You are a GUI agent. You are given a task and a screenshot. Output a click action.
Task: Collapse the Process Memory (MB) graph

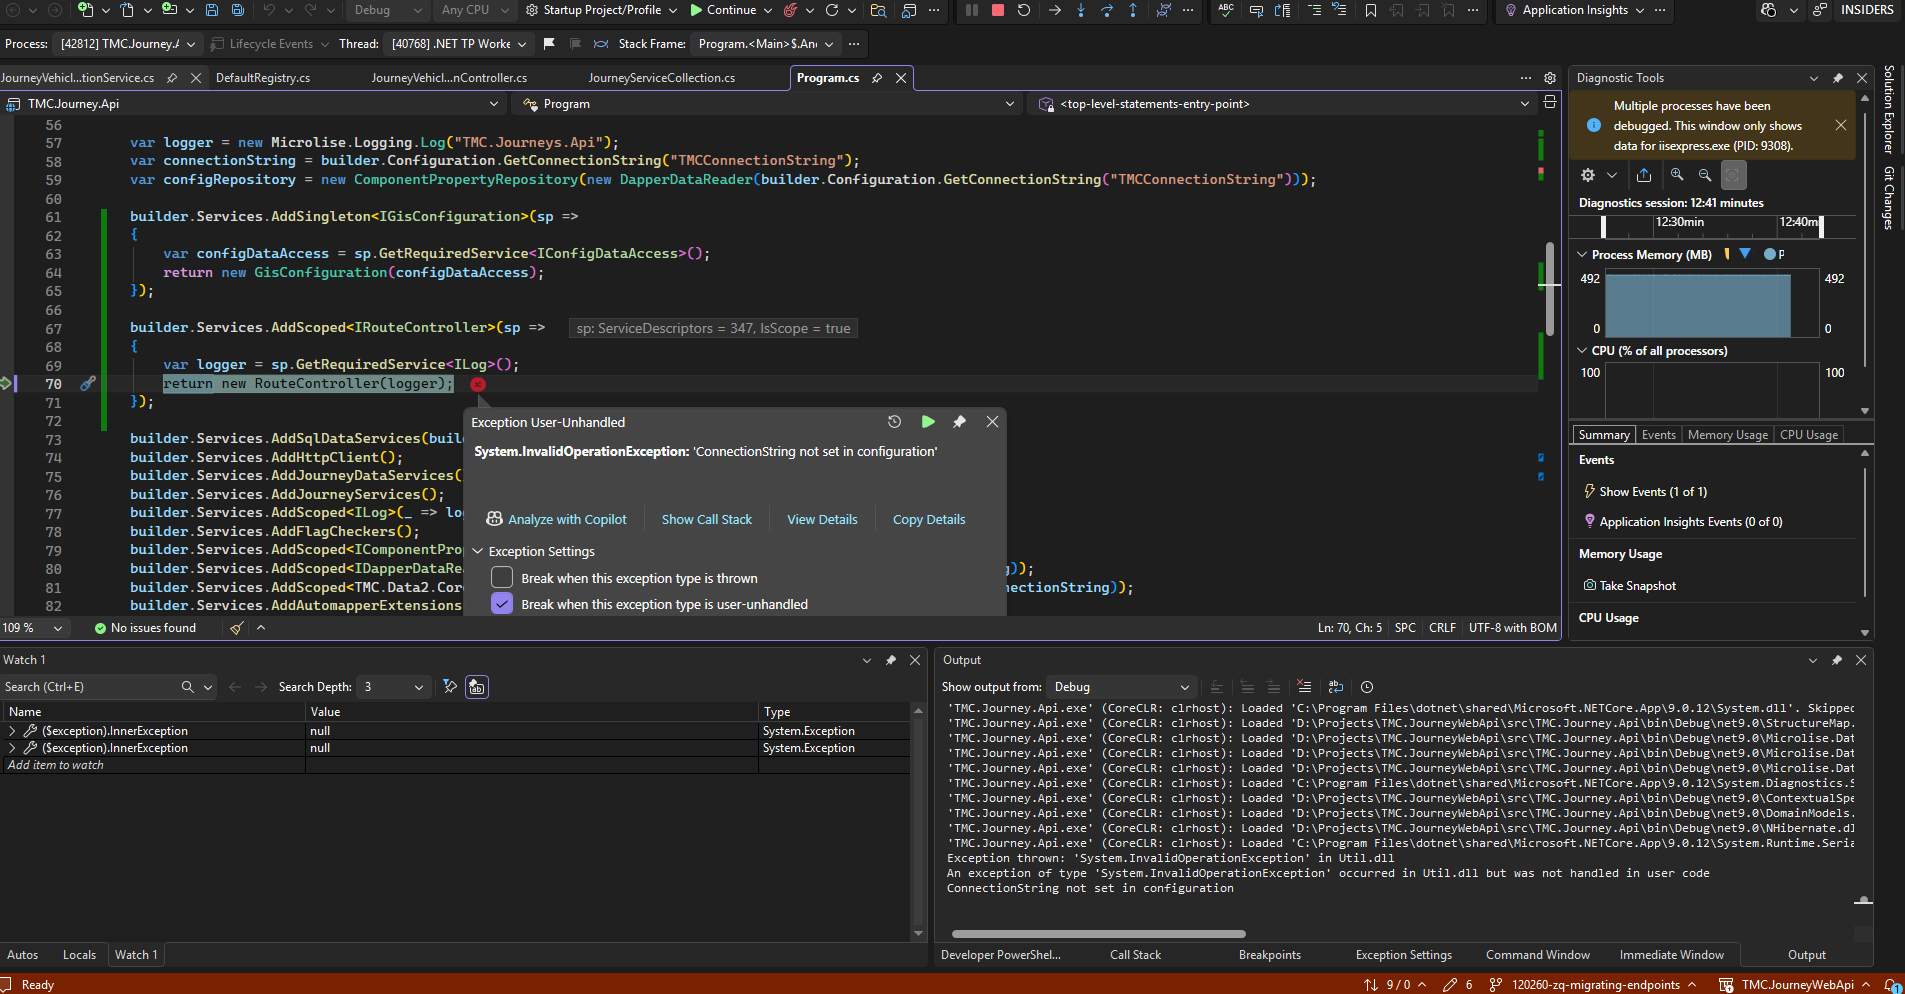pos(1582,255)
